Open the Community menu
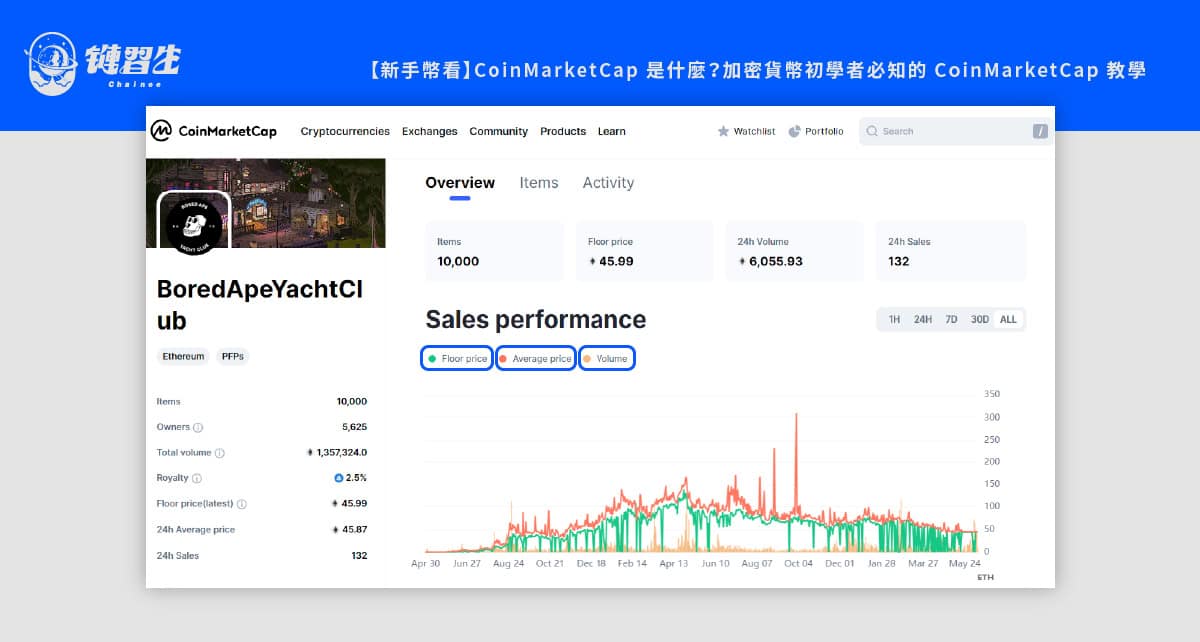Image resolution: width=1200 pixels, height=642 pixels. tap(499, 131)
